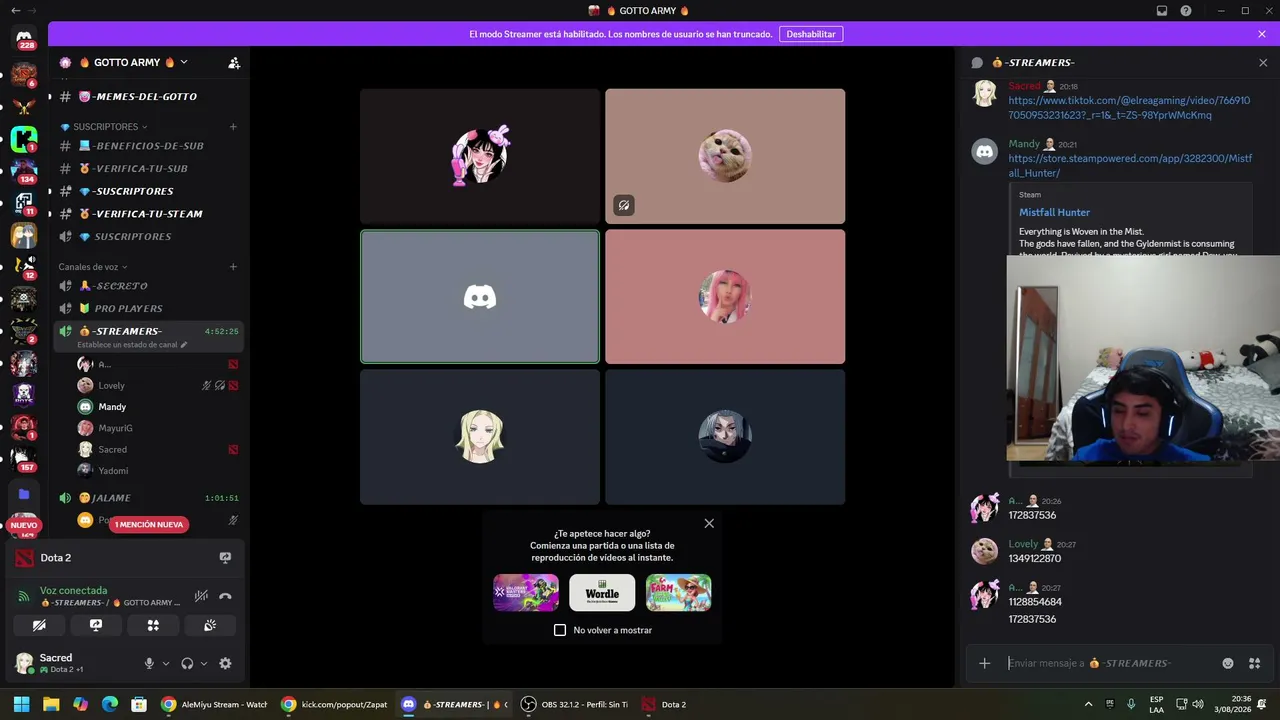Toggle noise suppression next to Voz conectada
Image resolution: width=1280 pixels, height=720 pixels.
pos(201,596)
